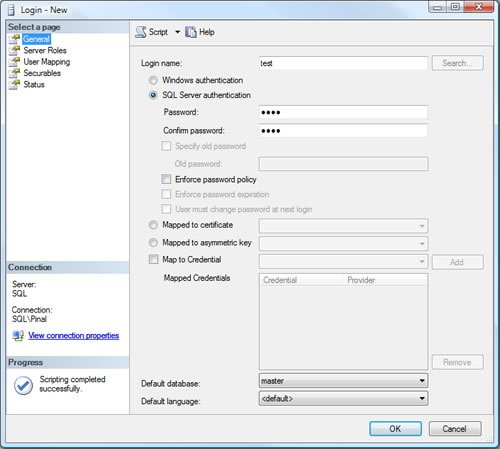
Task: Minimize the Login - New window
Action: click(438, 7)
